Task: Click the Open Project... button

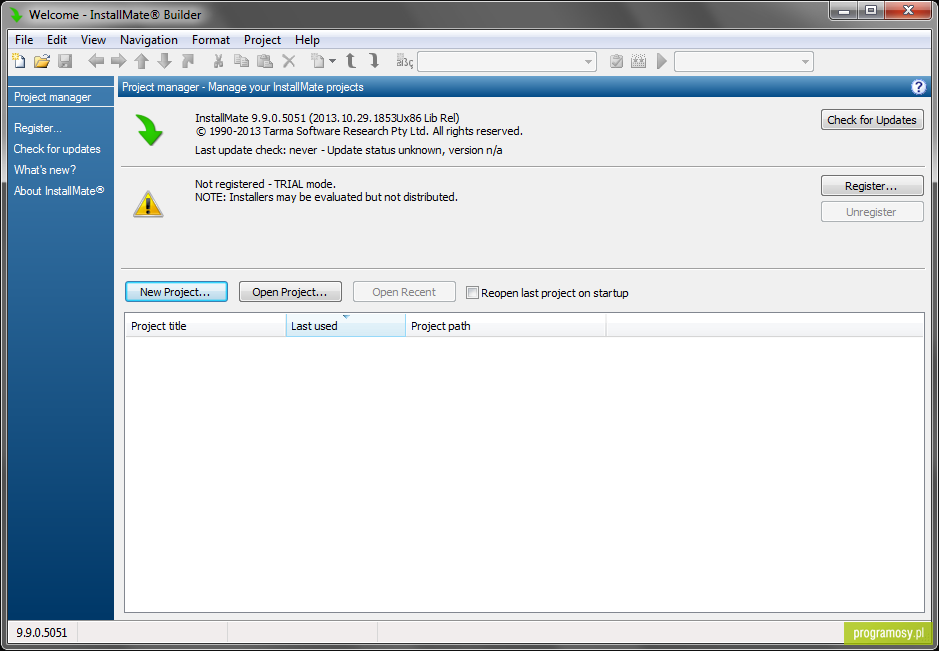Action: tap(290, 292)
